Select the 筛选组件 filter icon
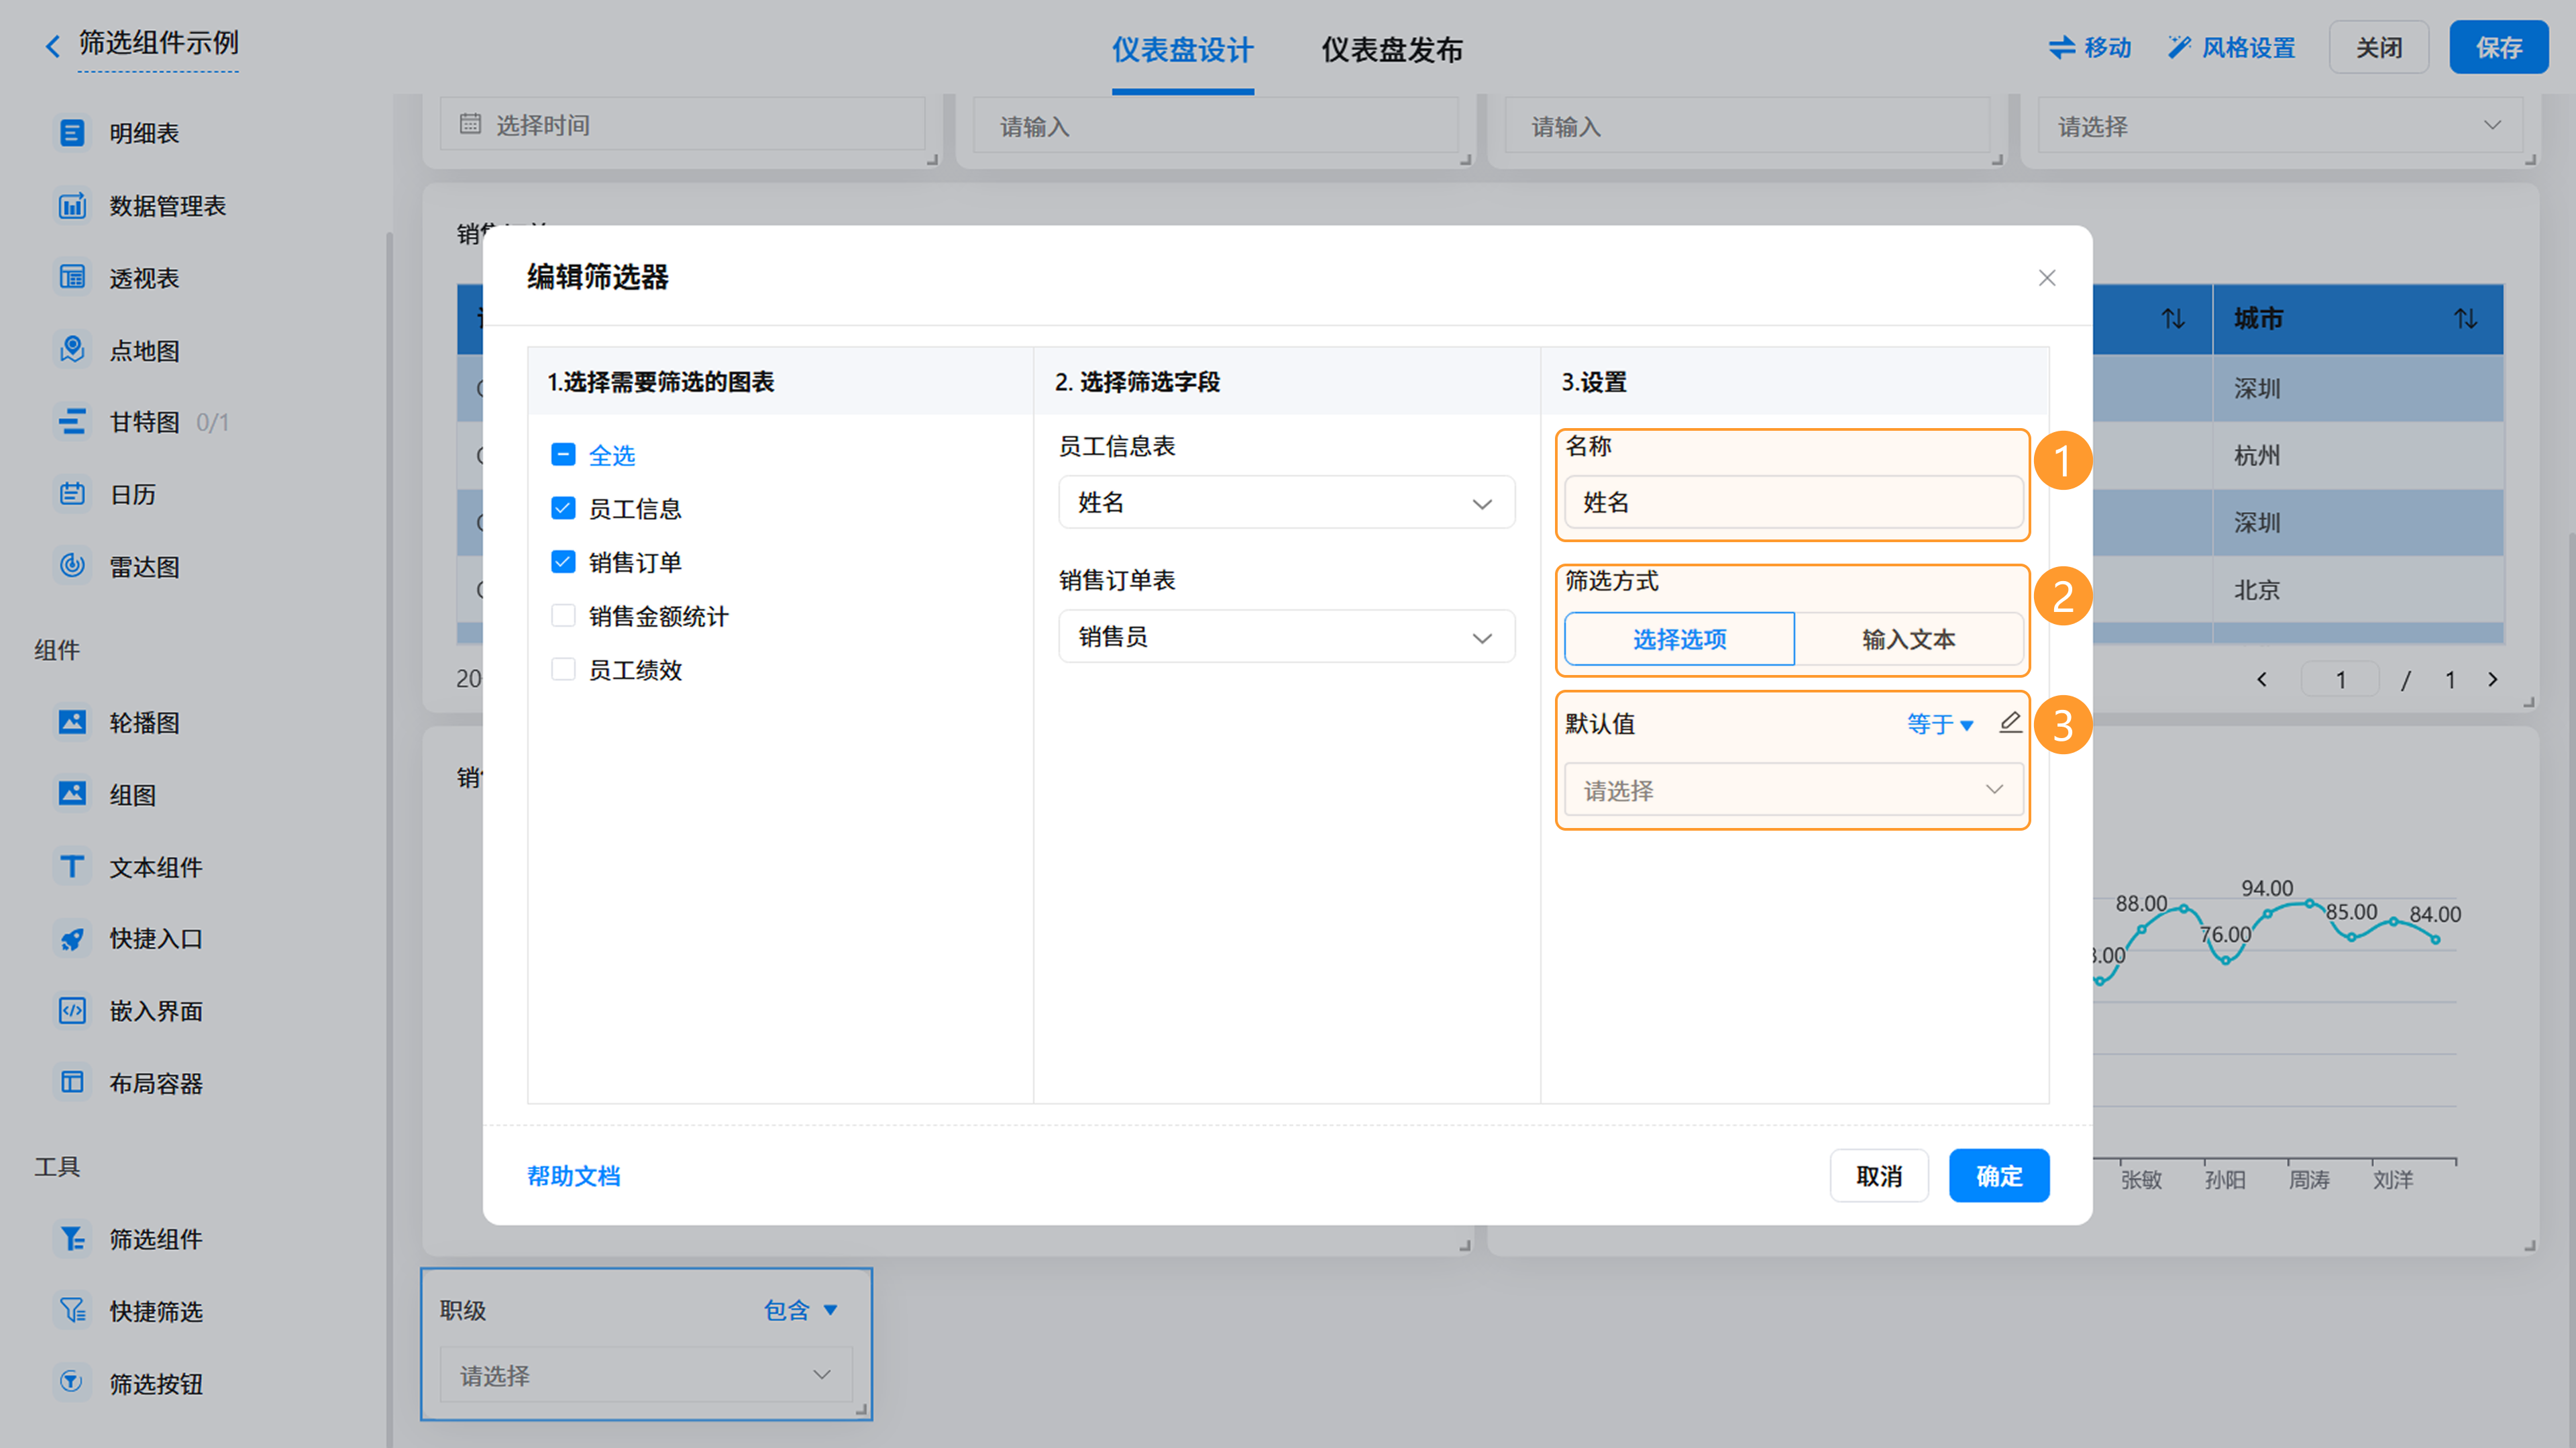2576x1448 pixels. 72,1239
